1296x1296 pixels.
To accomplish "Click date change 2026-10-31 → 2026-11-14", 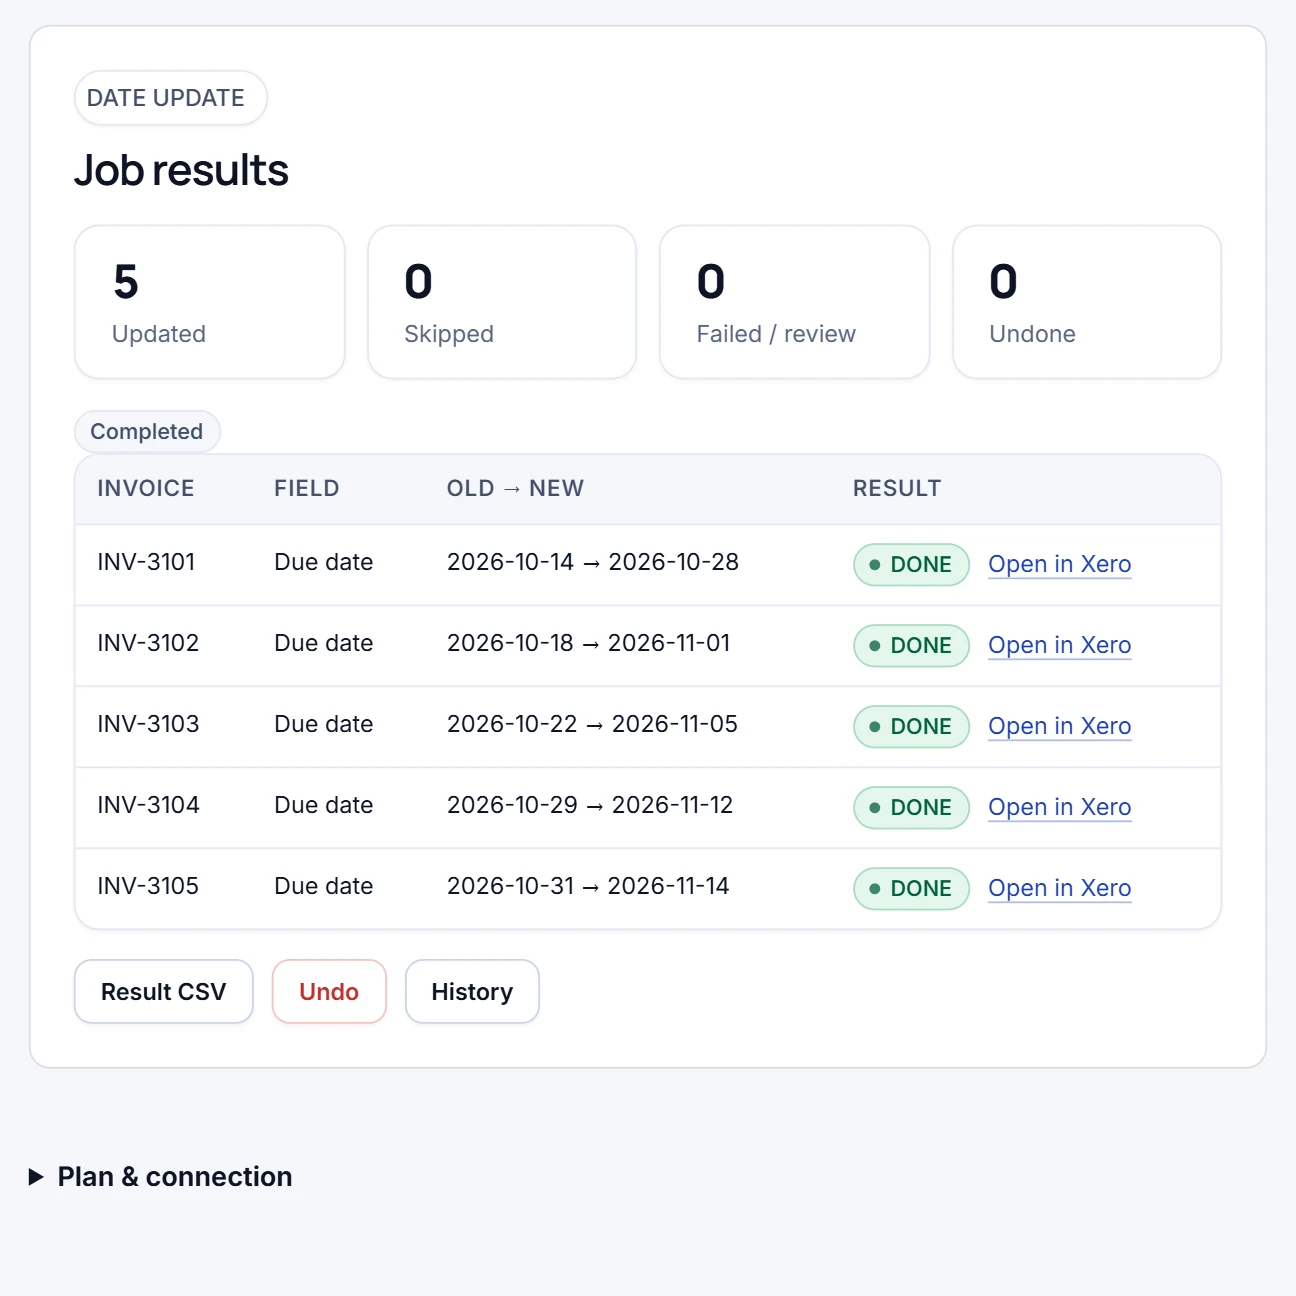I will [588, 886].
